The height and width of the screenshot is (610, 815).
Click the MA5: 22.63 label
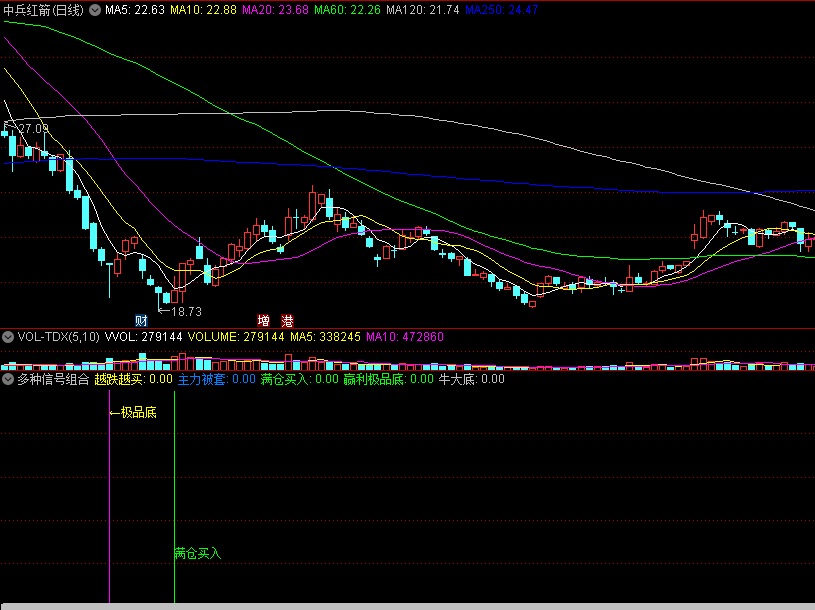(x=135, y=10)
